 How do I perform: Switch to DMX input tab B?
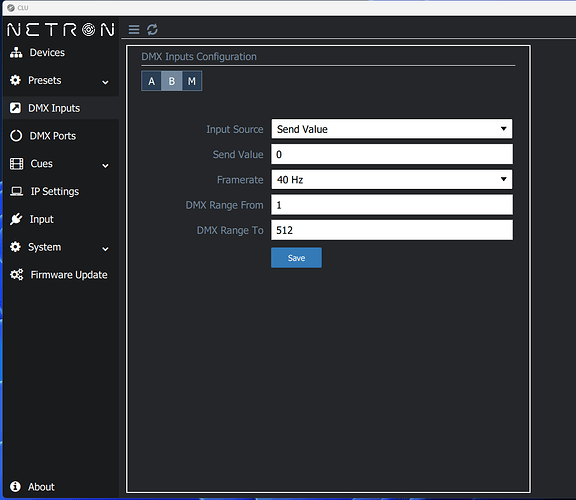click(172, 81)
